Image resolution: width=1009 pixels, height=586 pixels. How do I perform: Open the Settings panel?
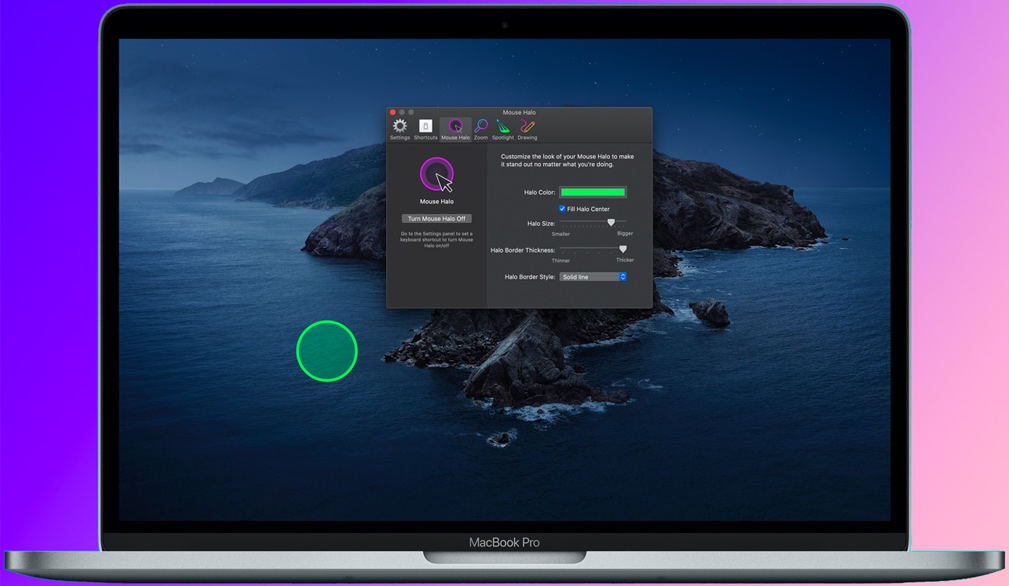(x=399, y=126)
